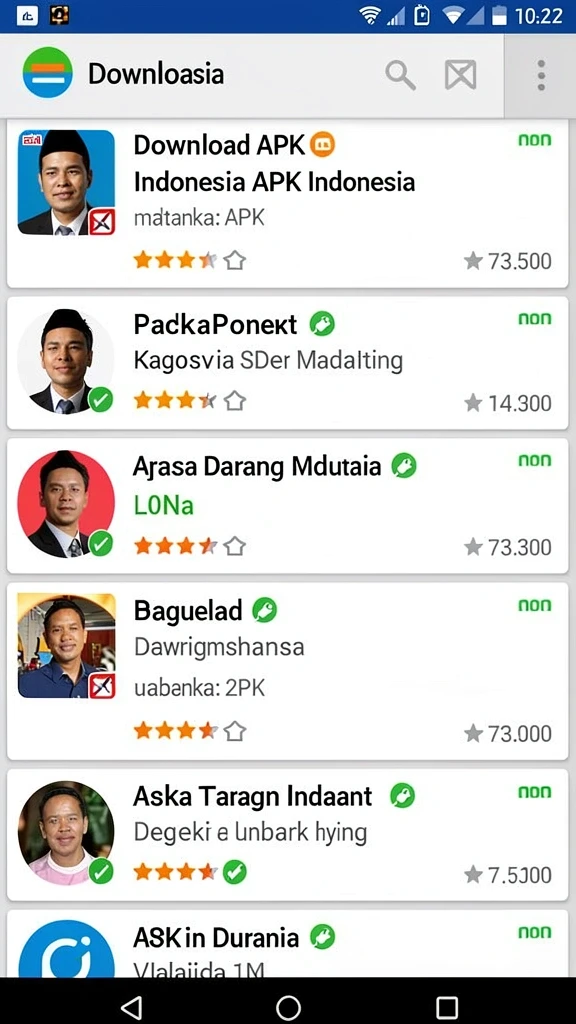This screenshot has height=1024, width=576.
Task: Tap green verified badge next to PadkaPonekt
Action: point(322,323)
